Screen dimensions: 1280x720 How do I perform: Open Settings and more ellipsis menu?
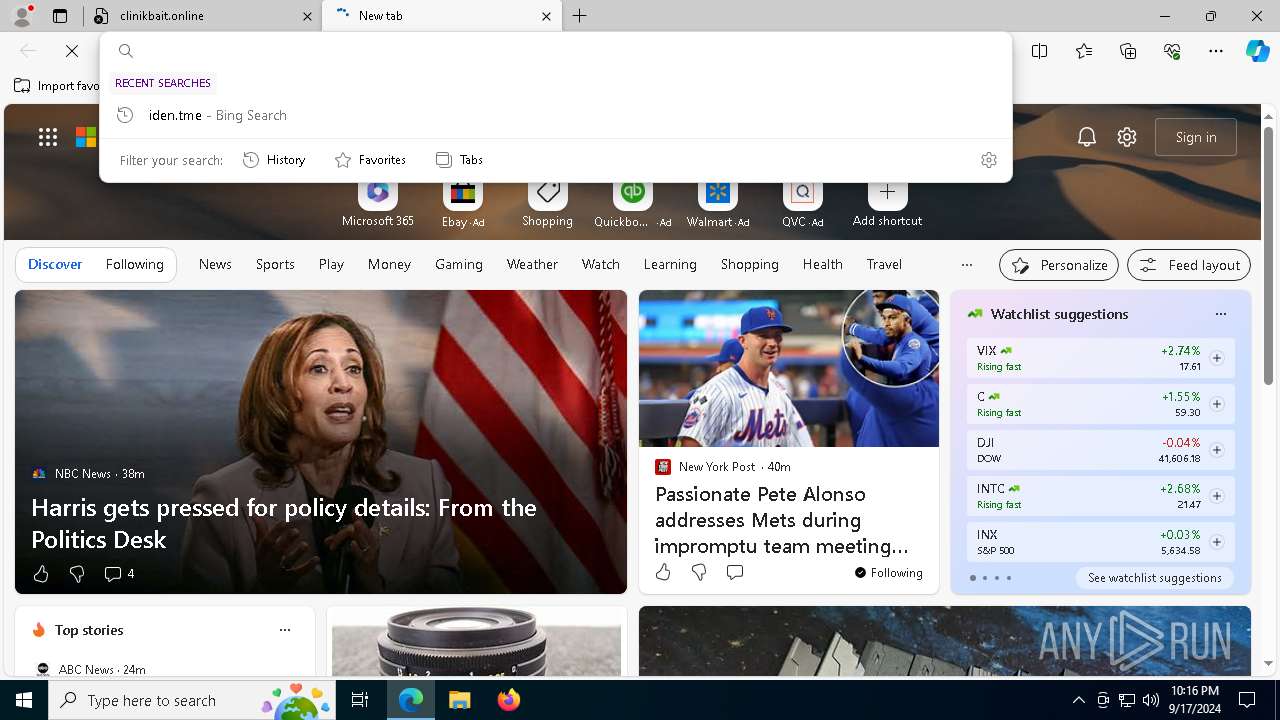pyautogui.click(x=1216, y=51)
